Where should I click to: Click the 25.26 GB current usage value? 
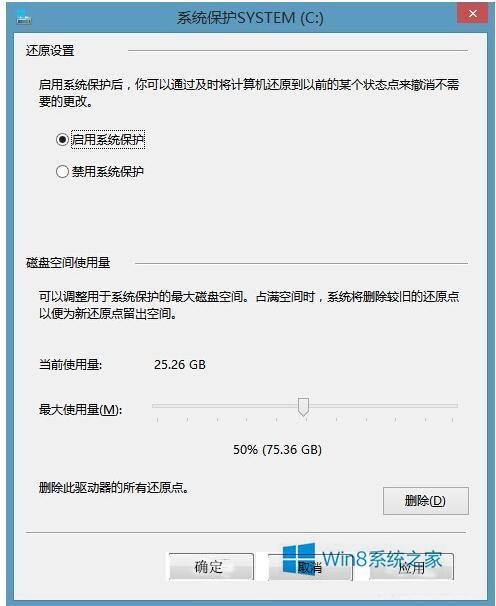180,364
